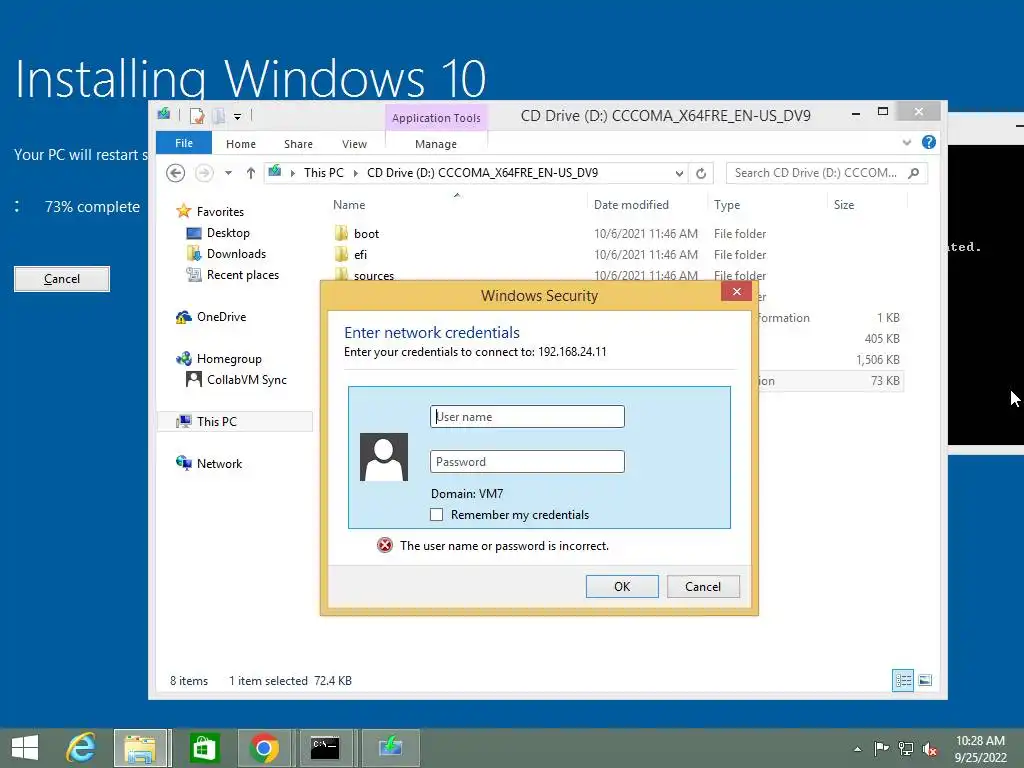Open recent locations dropdown arrow

click(x=228, y=173)
